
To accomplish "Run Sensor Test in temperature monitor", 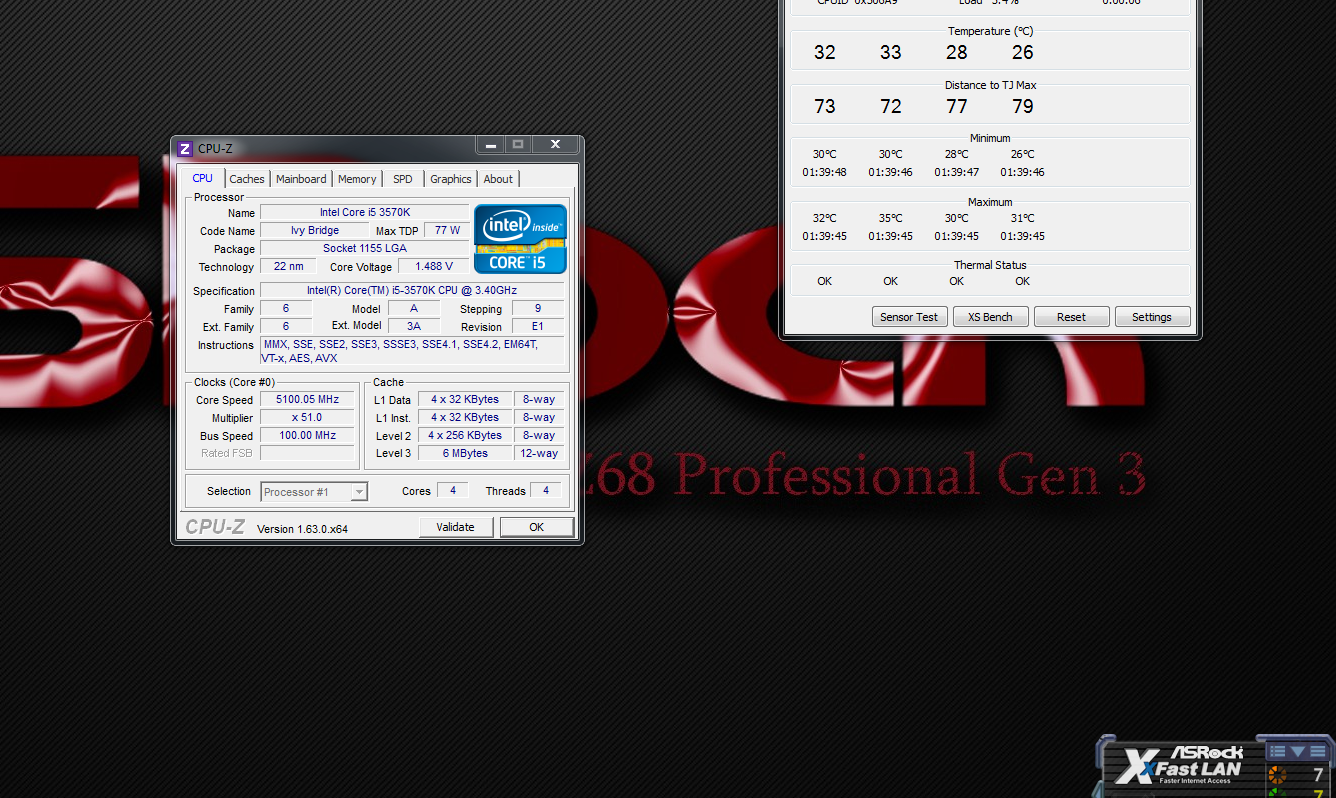I will click(x=909, y=317).
